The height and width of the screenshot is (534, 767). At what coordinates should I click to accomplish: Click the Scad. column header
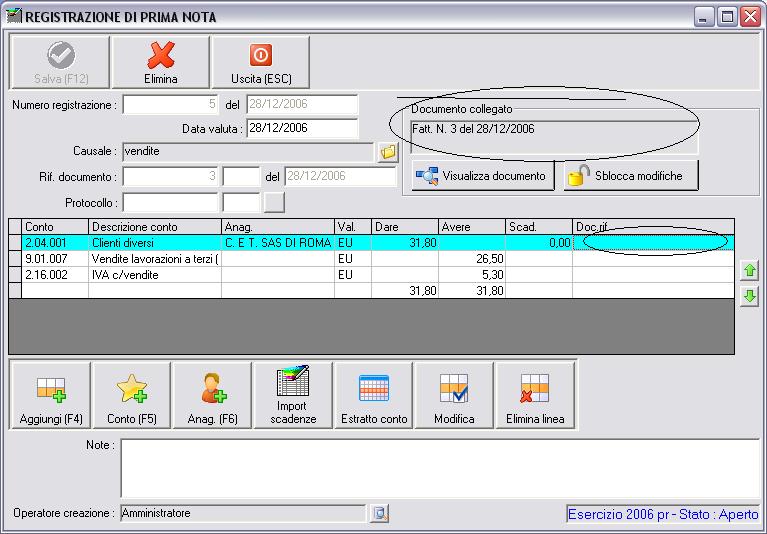[x=539, y=227]
